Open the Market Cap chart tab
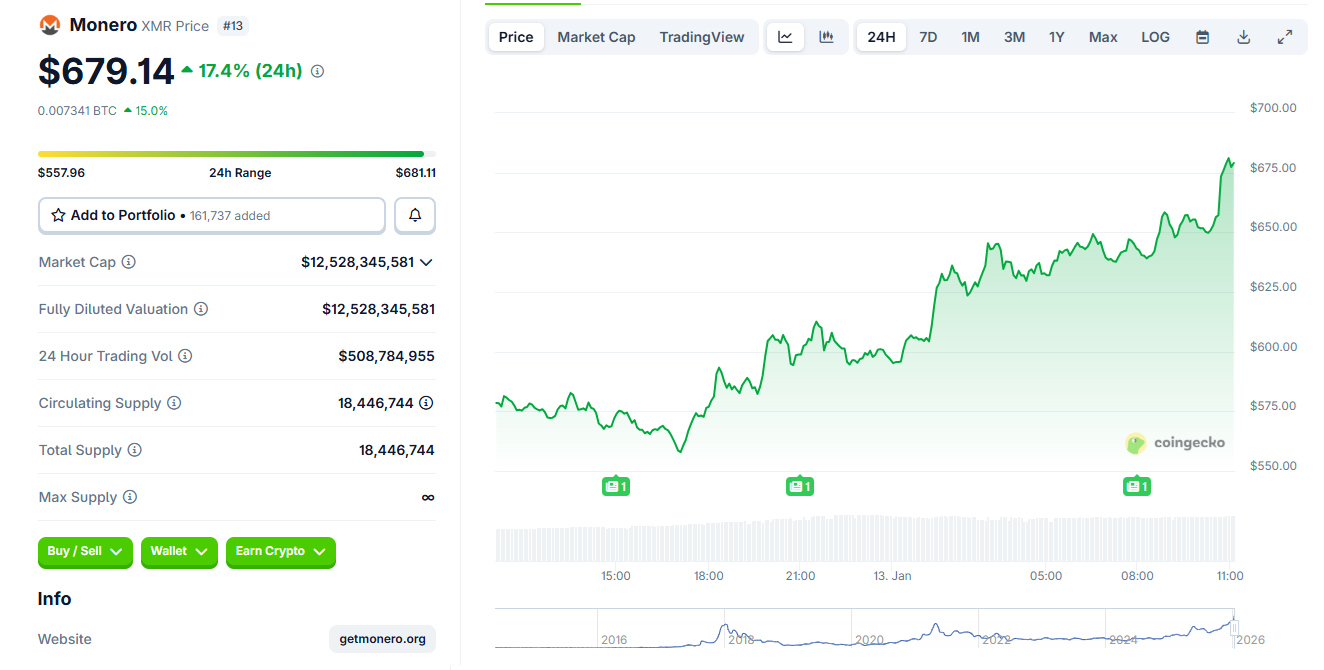1324x670 pixels. click(x=596, y=36)
